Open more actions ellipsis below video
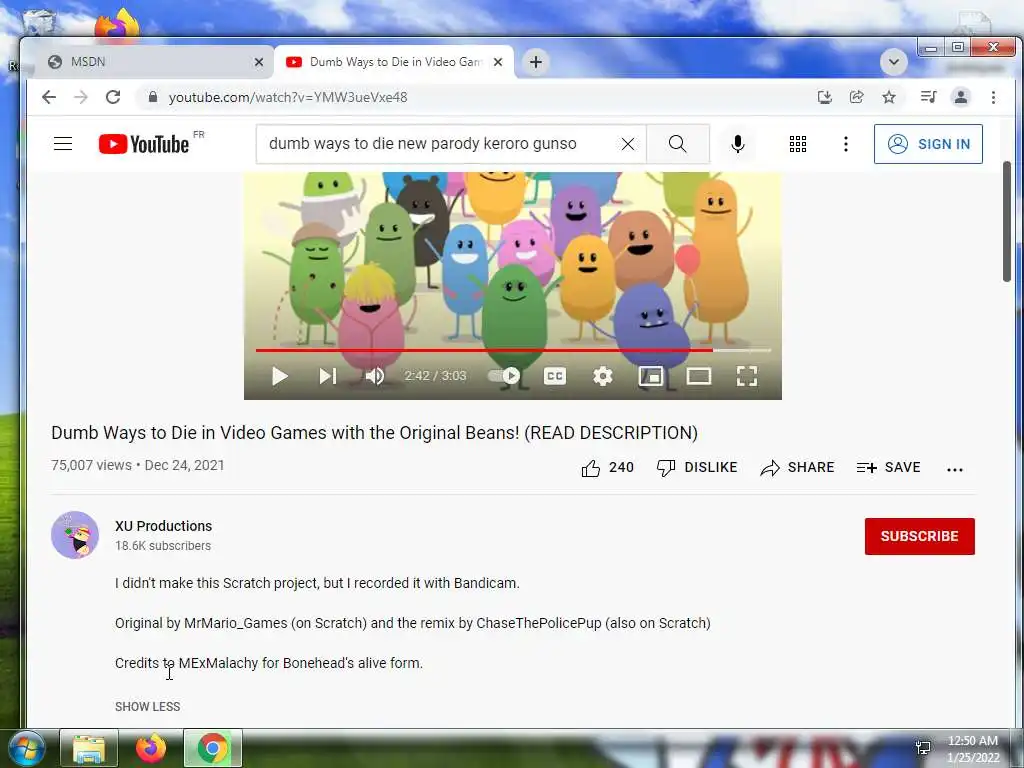The height and width of the screenshot is (768, 1024). click(955, 469)
